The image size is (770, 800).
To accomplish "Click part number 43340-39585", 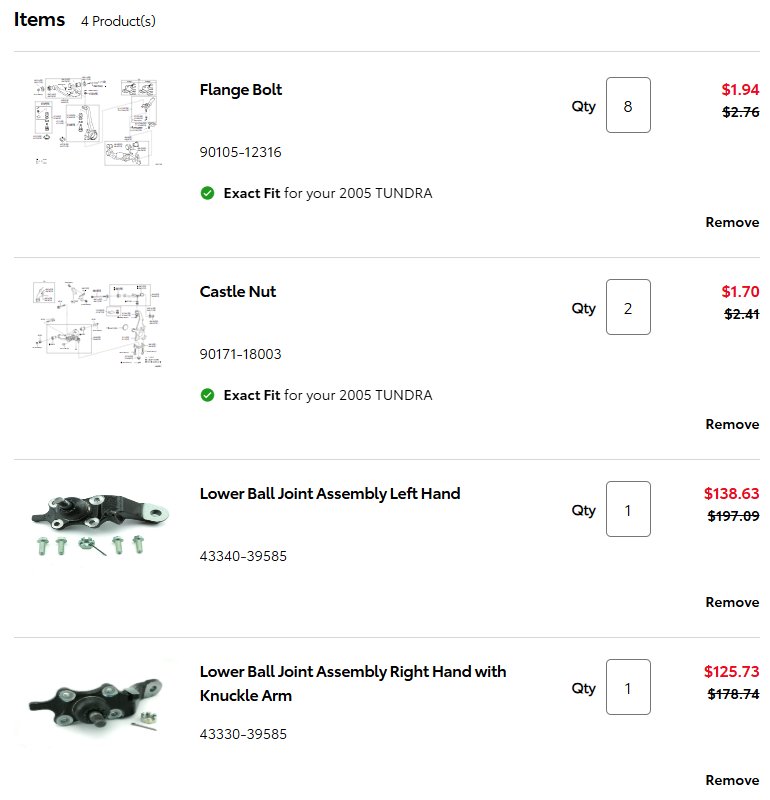I will click(x=243, y=556).
